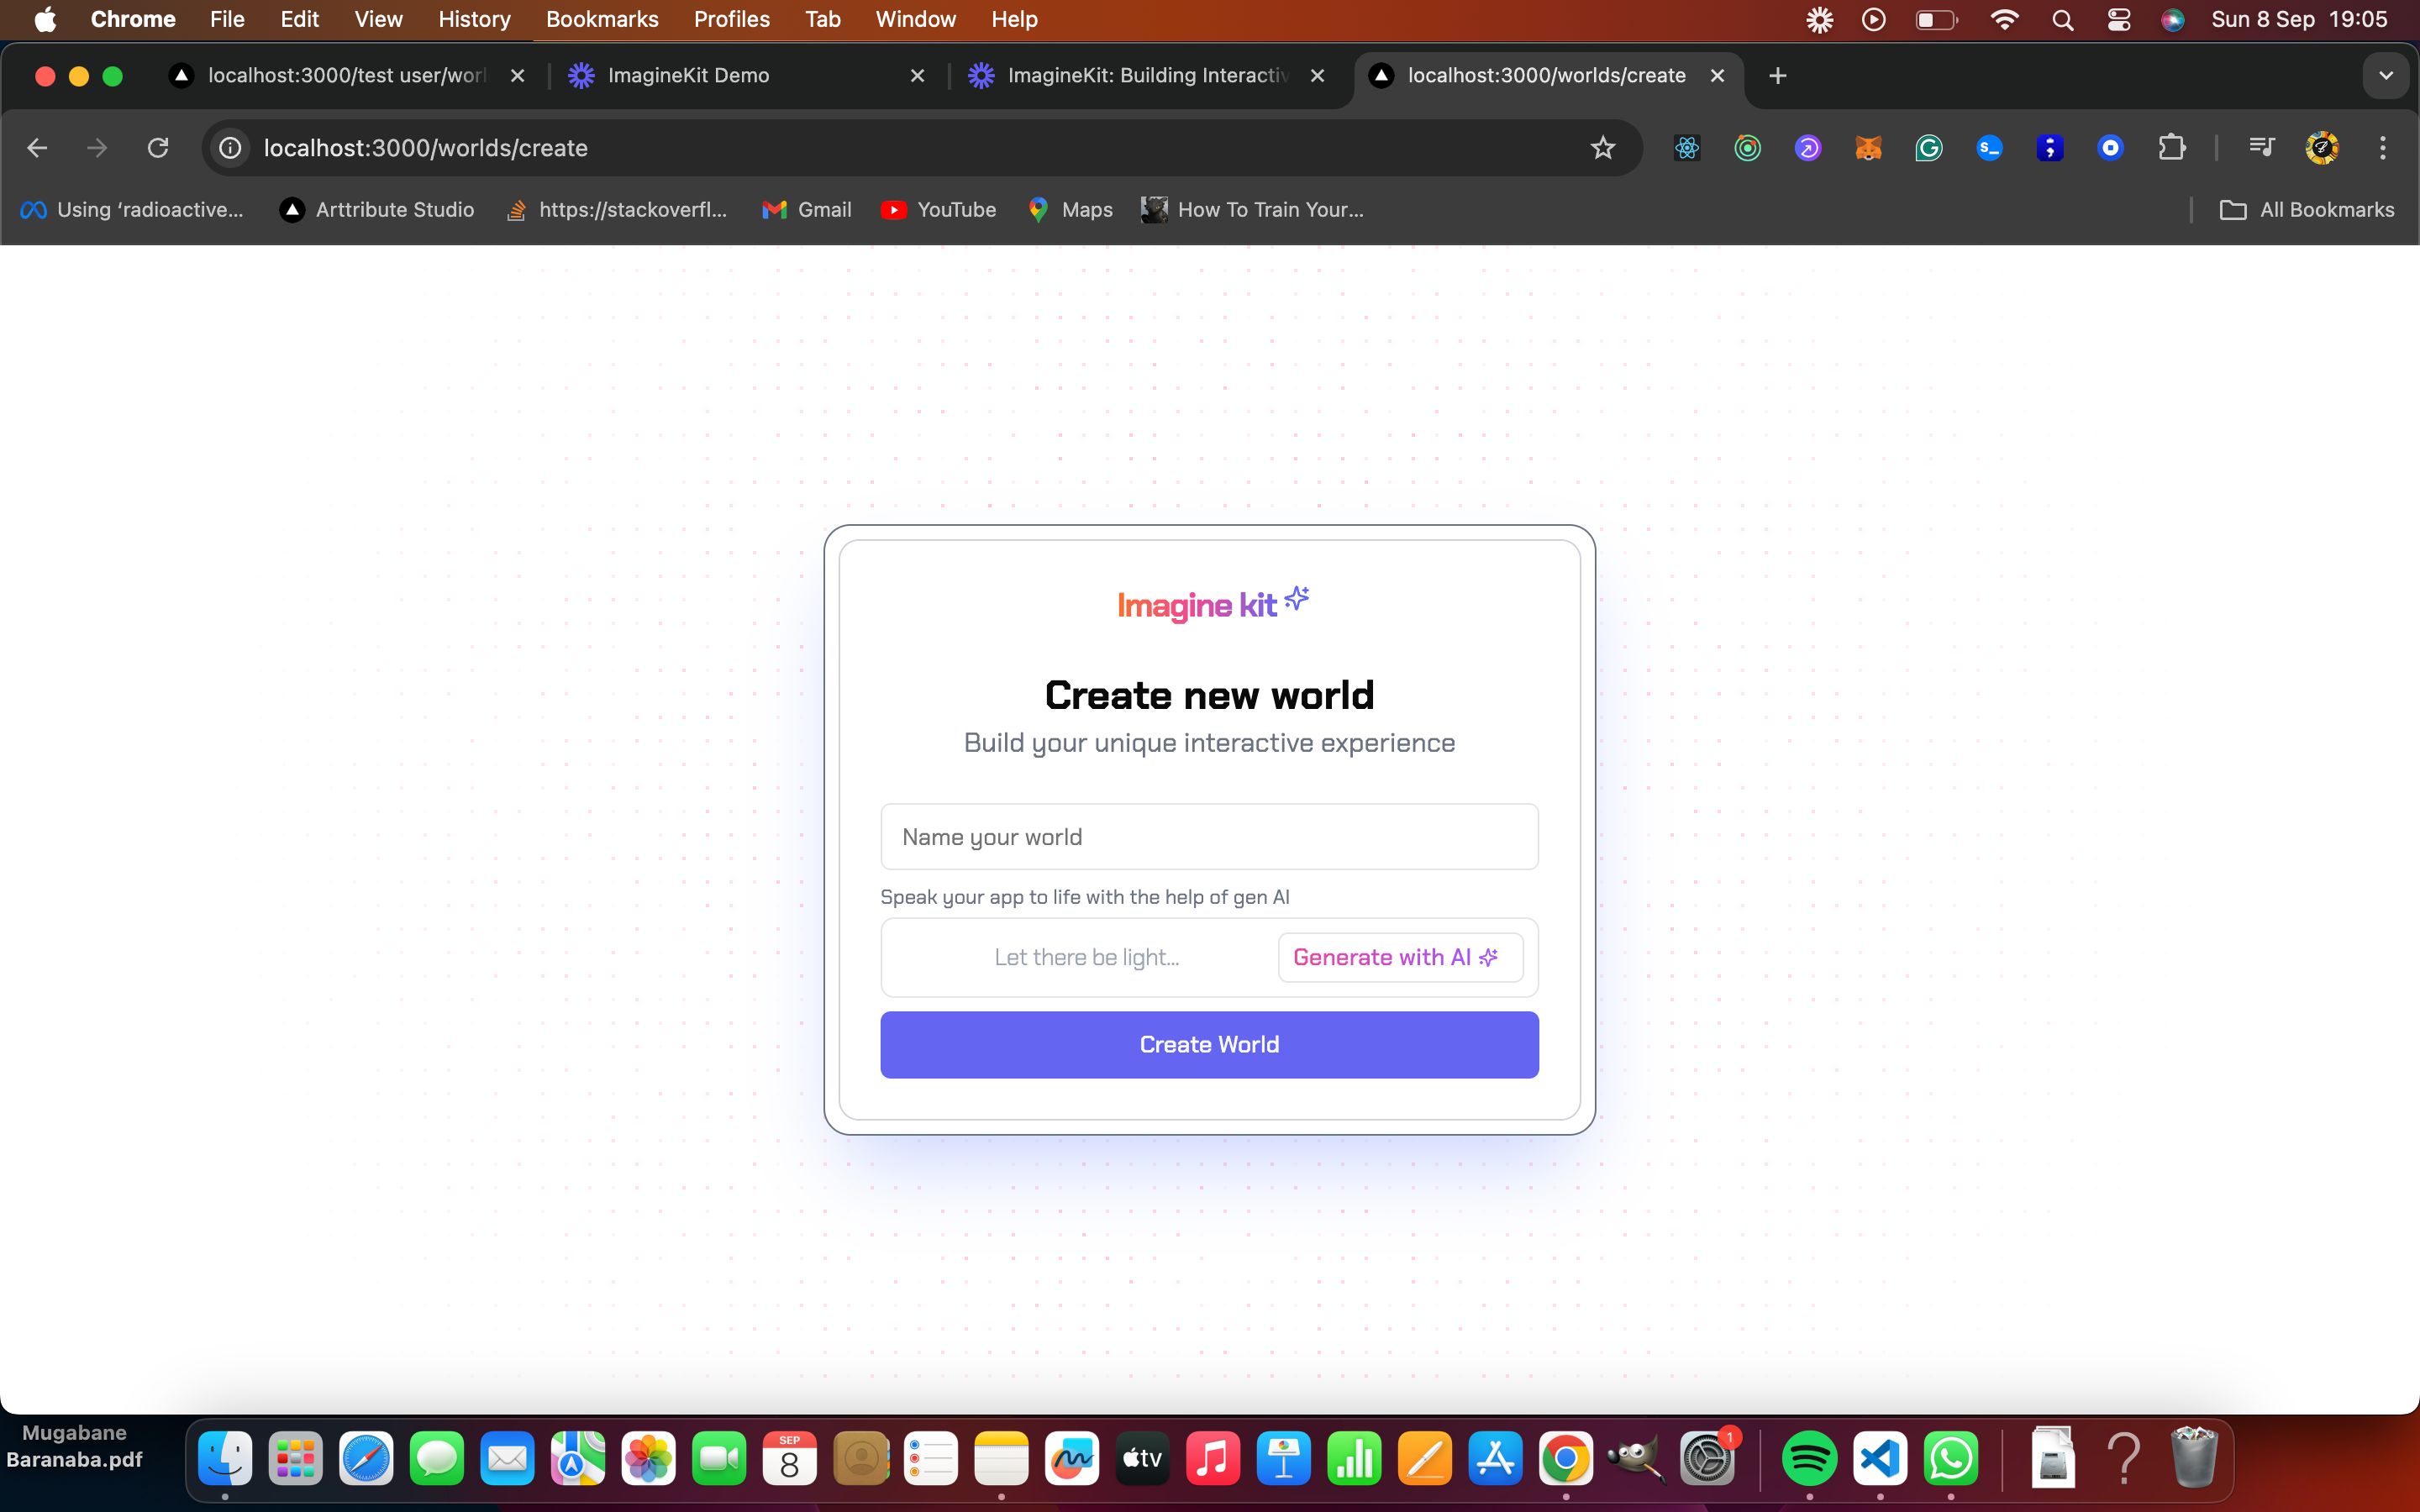Open the History menu
This screenshot has width=2420, height=1512.
coord(474,19)
